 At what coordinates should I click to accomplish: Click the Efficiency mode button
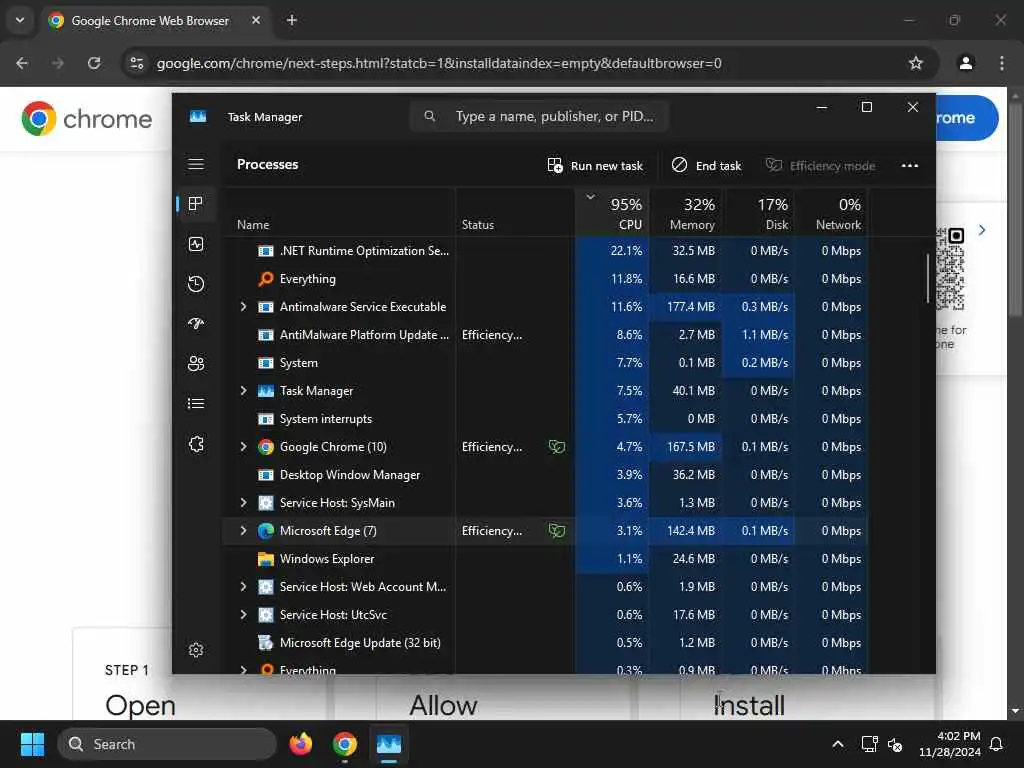tap(821, 166)
